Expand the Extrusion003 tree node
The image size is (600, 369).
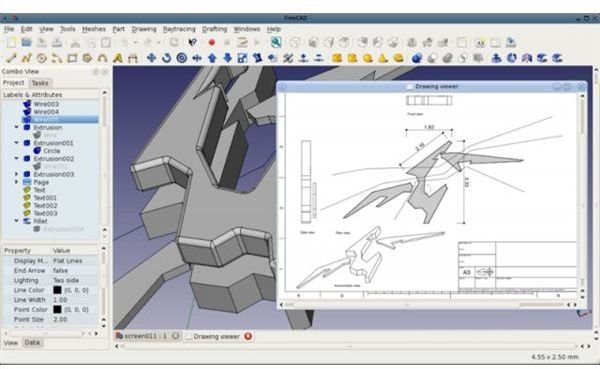pyautogui.click(x=16, y=174)
